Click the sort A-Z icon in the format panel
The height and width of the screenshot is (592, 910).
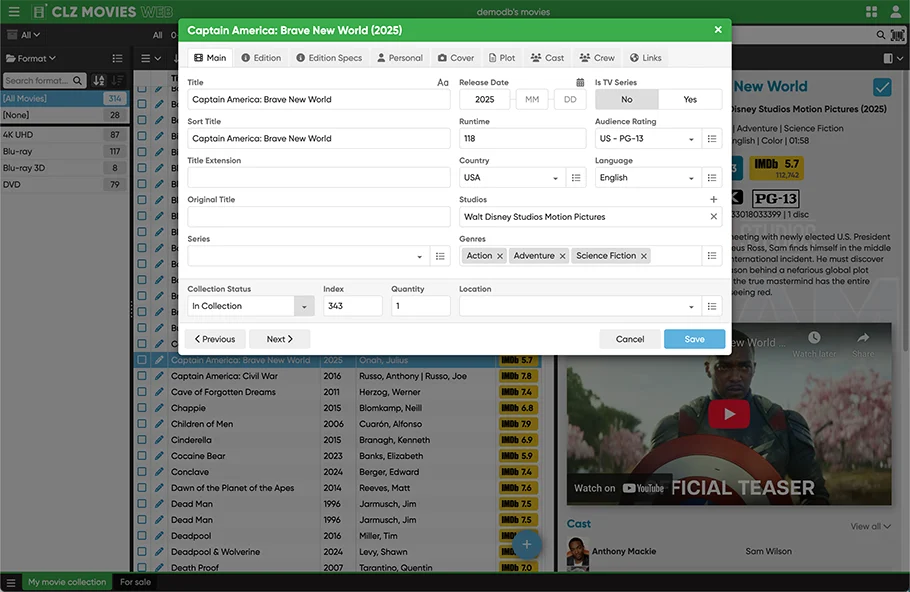[x=99, y=81]
